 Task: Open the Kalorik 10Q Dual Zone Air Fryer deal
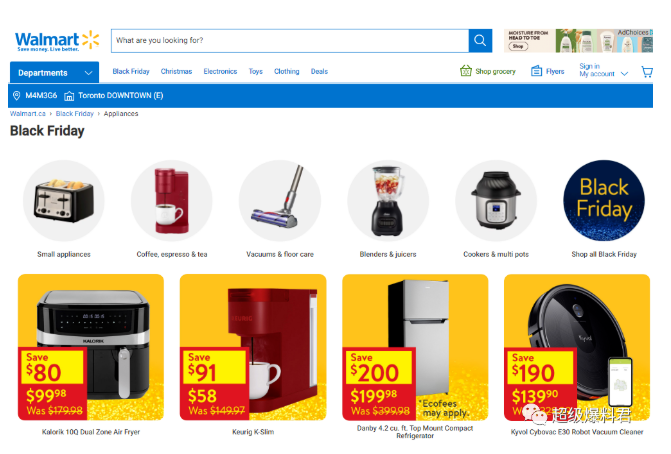coord(91,355)
